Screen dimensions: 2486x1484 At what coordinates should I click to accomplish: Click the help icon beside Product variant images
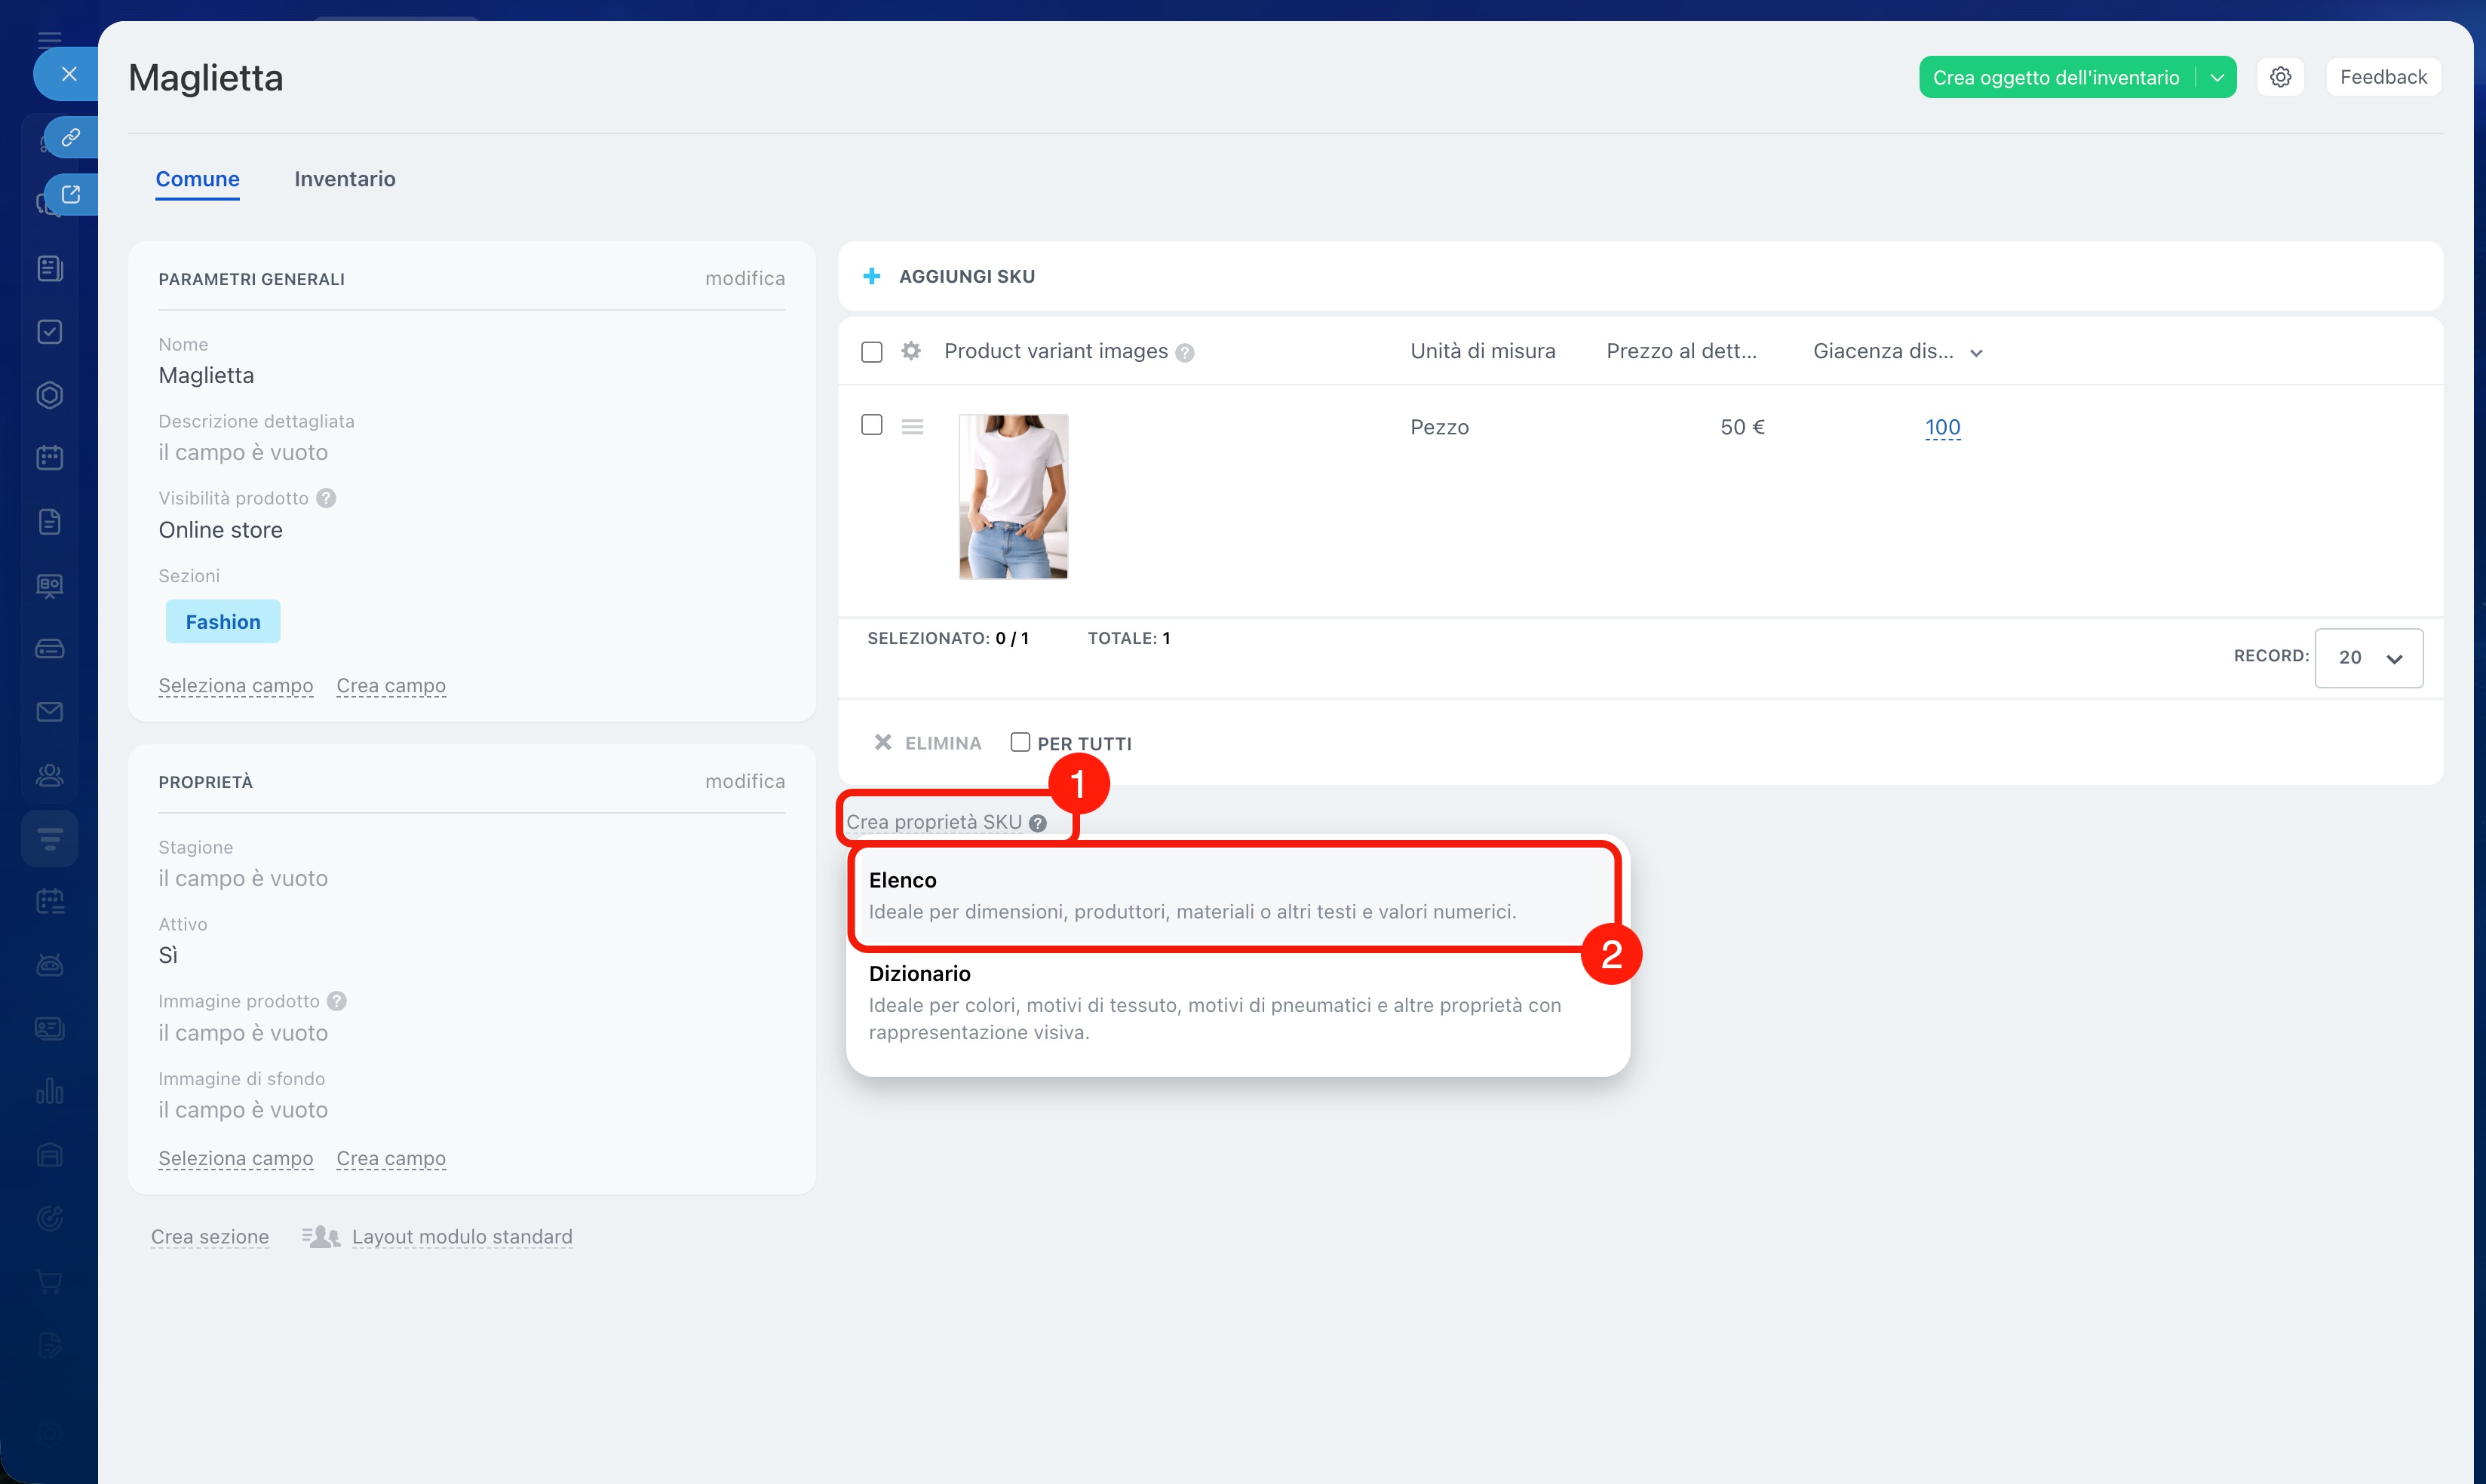pyautogui.click(x=1185, y=352)
